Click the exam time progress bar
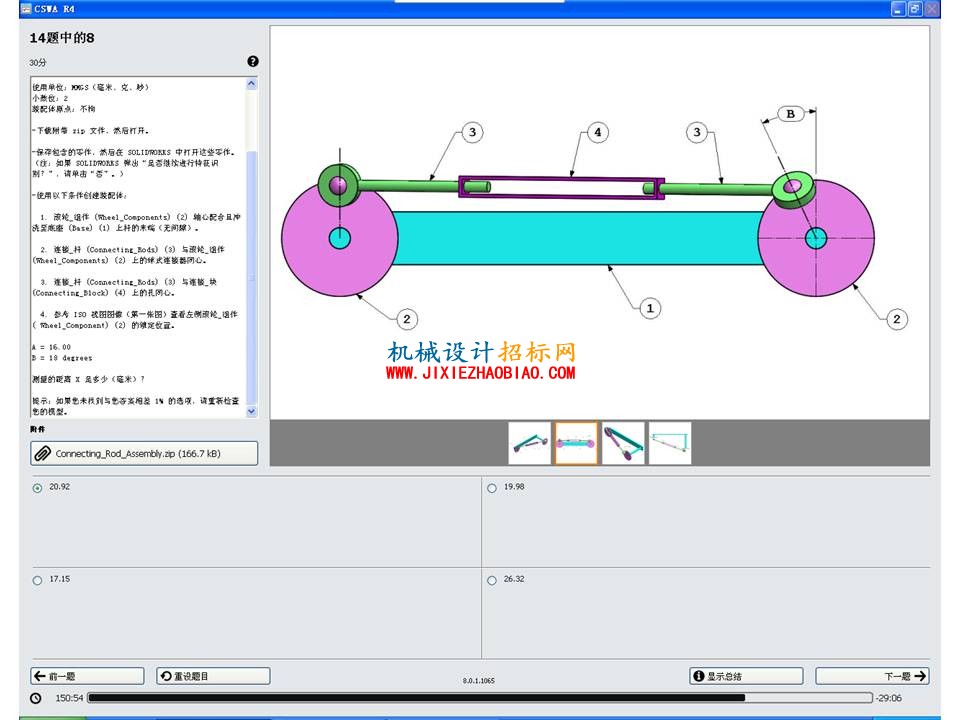Viewport: 960px width, 720px height. click(480, 698)
